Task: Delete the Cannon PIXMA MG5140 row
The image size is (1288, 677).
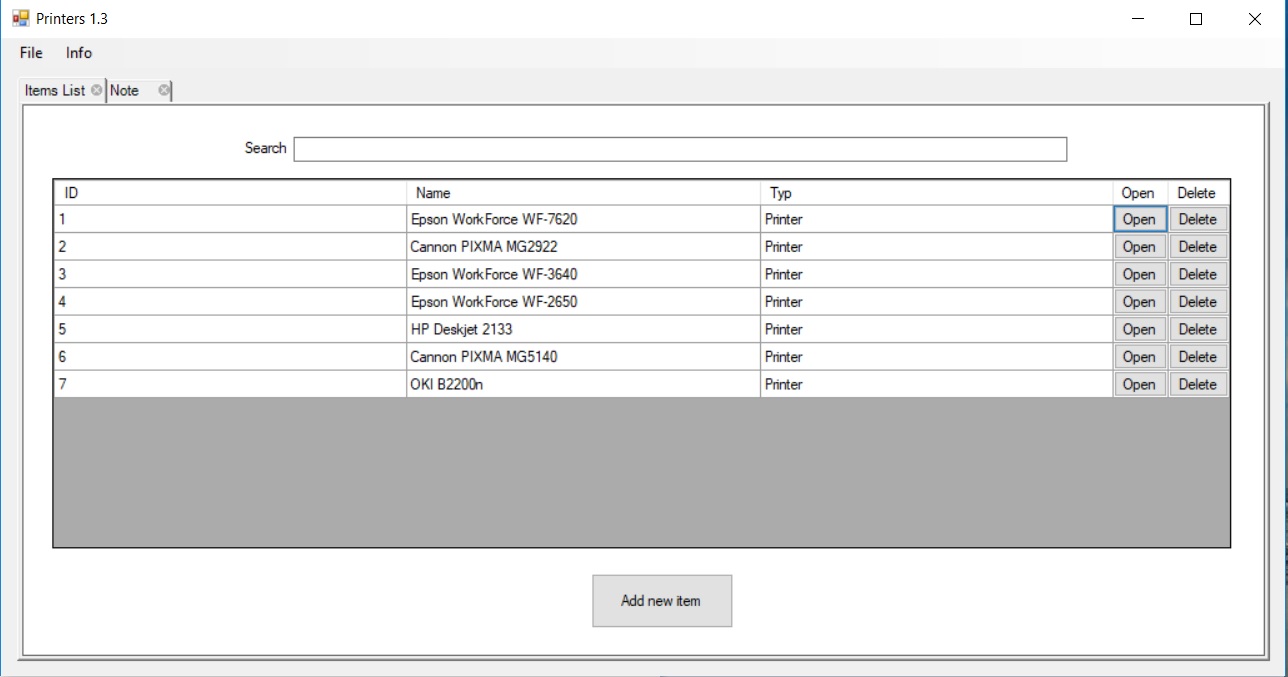Action: (1198, 357)
